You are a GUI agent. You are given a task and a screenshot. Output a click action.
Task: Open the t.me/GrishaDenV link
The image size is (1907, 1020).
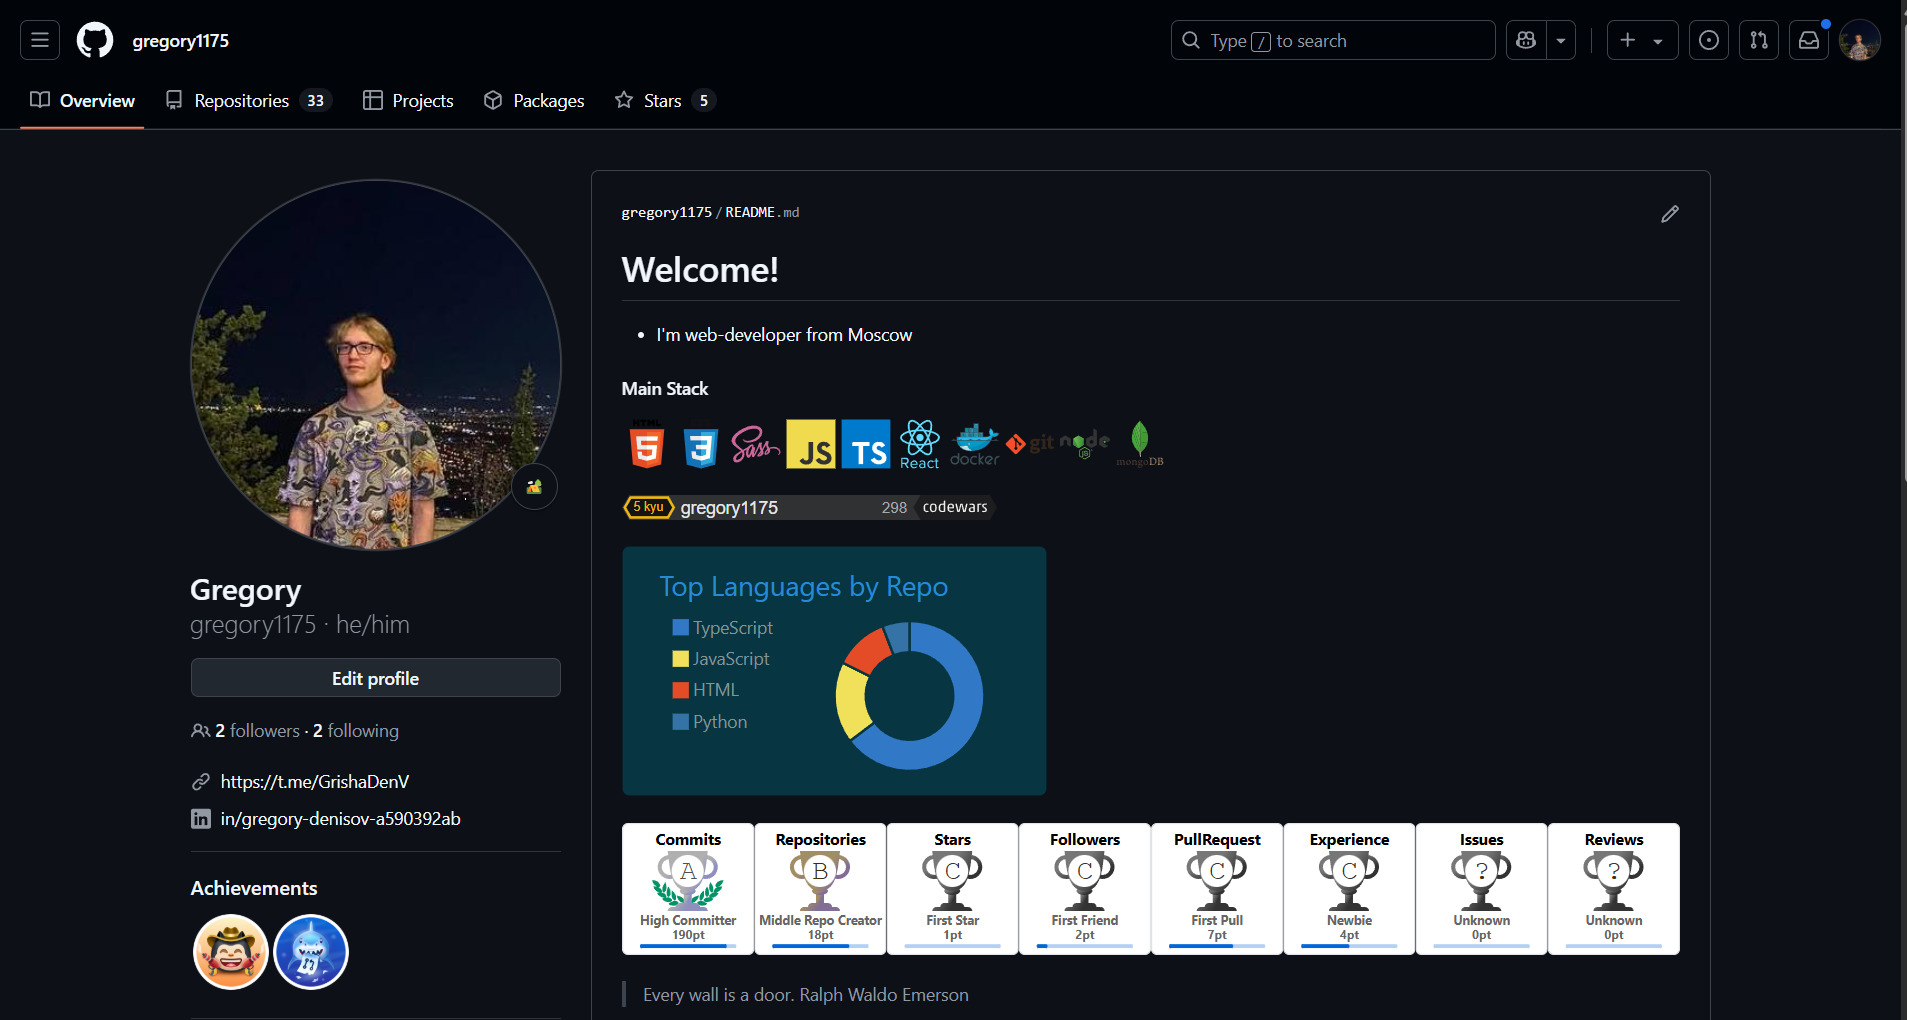click(315, 782)
